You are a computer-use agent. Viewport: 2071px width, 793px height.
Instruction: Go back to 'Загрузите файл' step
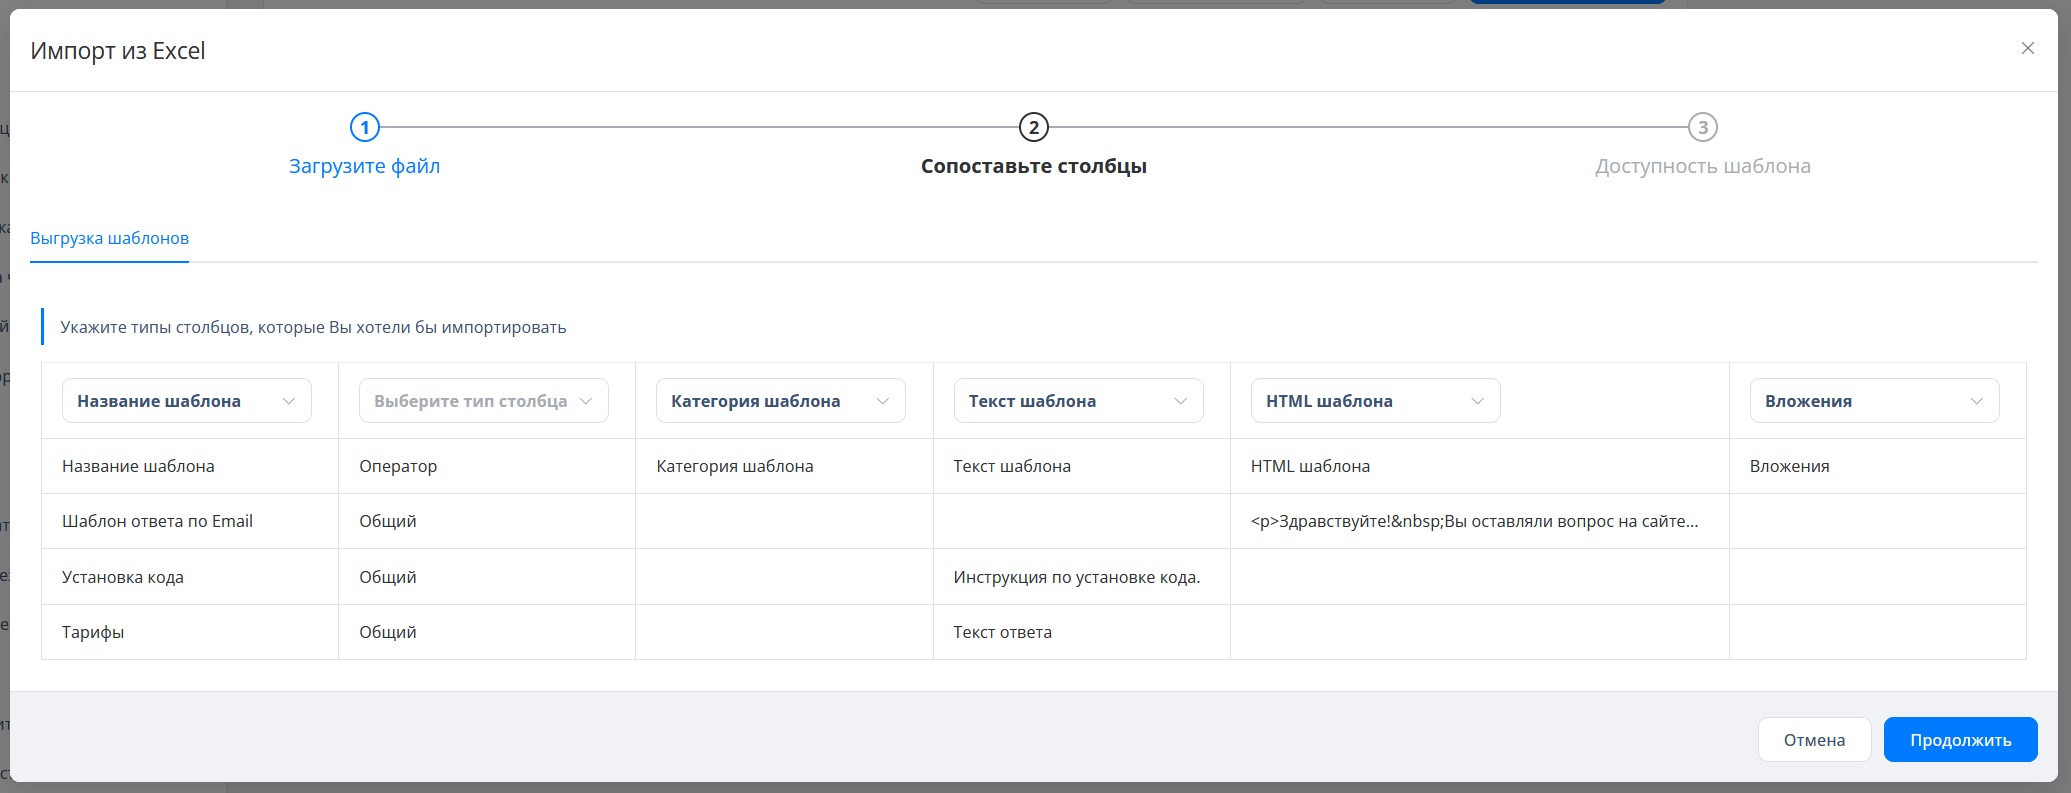(365, 166)
